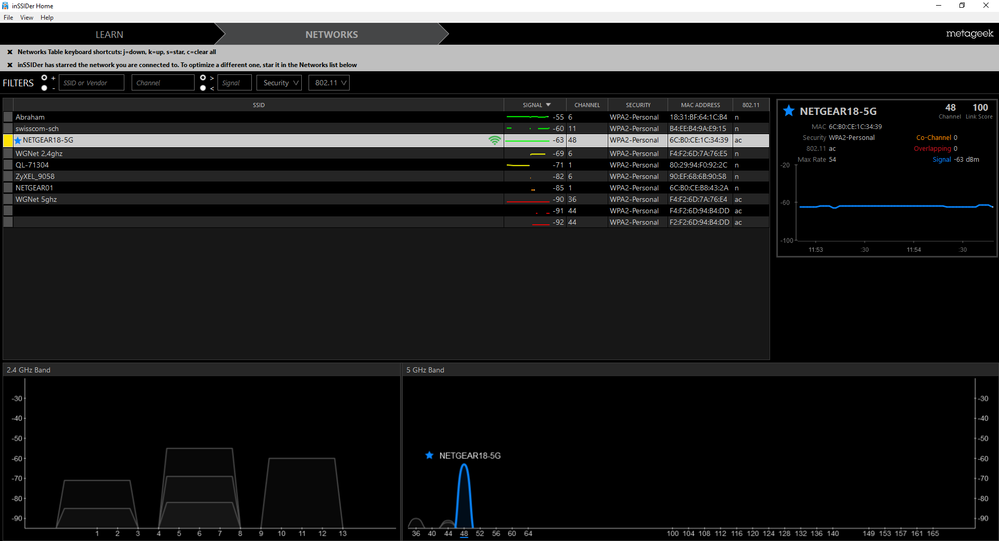Switch to the NETWORKS tab
Viewport: 999px width, 541px height.
click(331, 34)
